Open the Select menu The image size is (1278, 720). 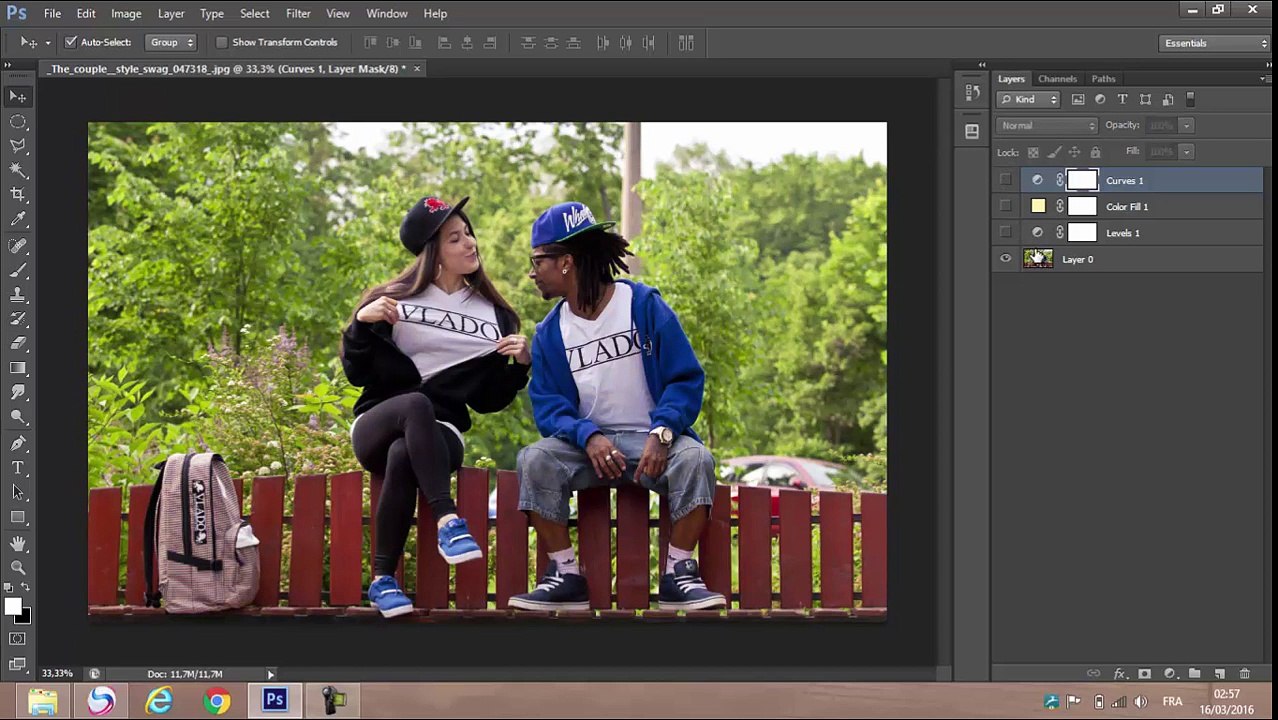coord(254,13)
